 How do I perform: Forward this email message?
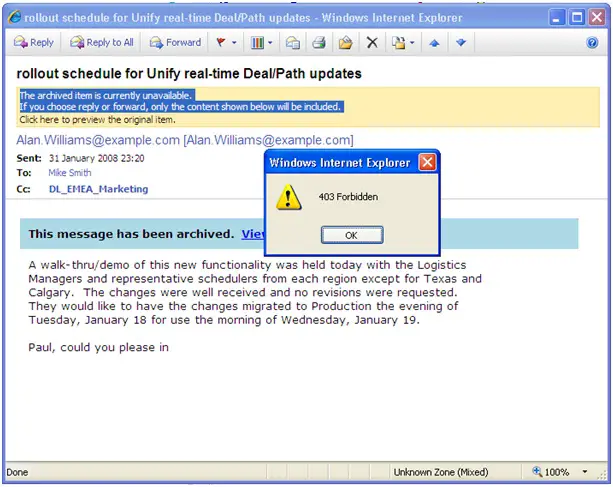pyautogui.click(x=176, y=42)
